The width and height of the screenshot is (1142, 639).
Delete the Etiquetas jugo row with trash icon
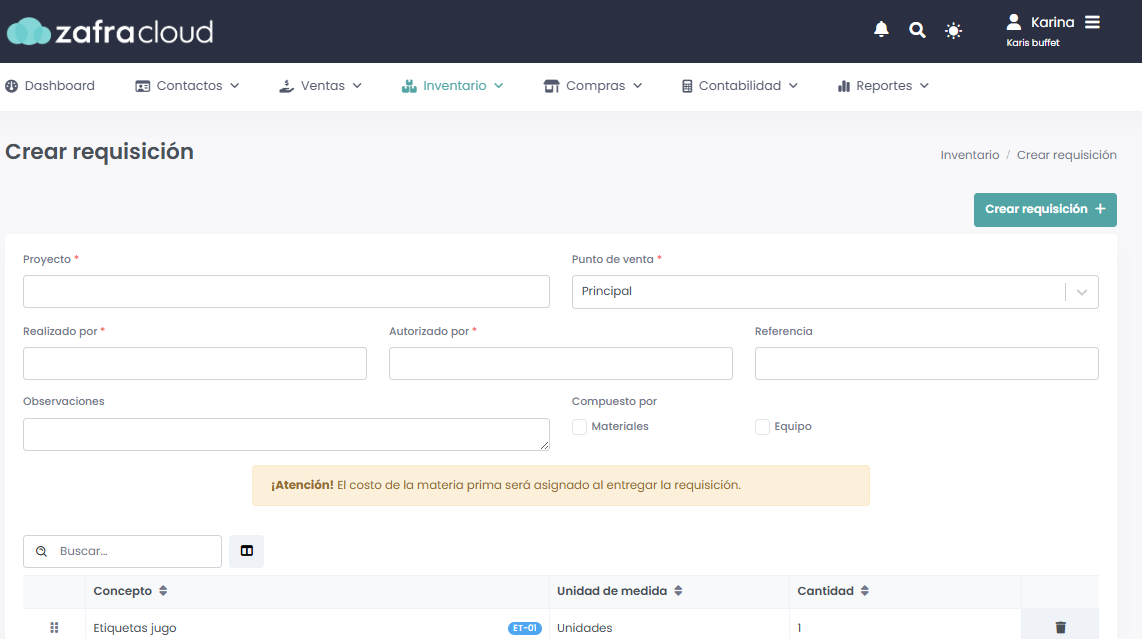coord(1060,627)
